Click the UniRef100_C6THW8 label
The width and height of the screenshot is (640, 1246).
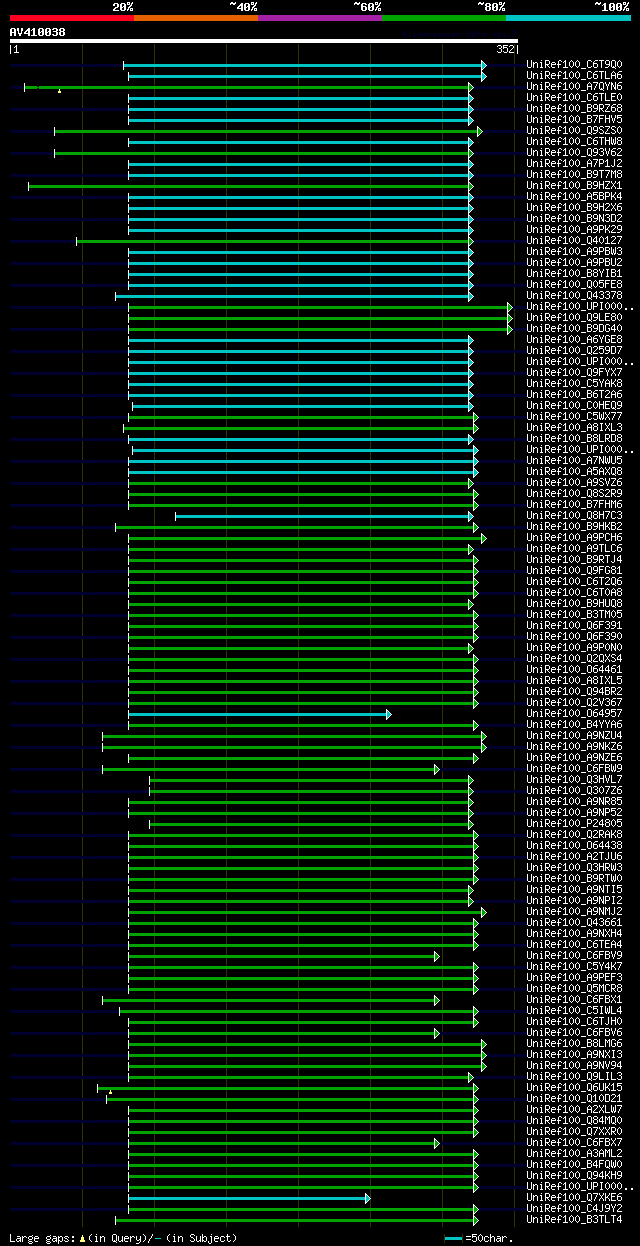(574, 142)
